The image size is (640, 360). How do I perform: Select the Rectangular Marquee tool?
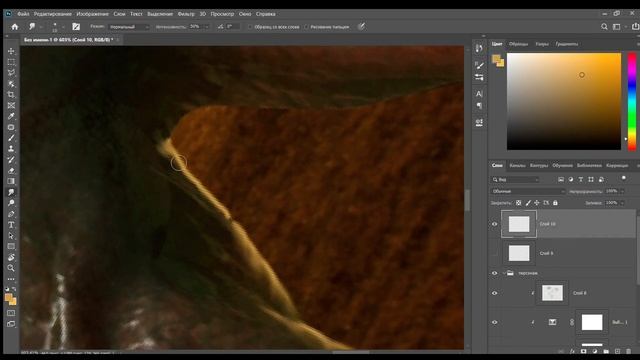(11, 62)
